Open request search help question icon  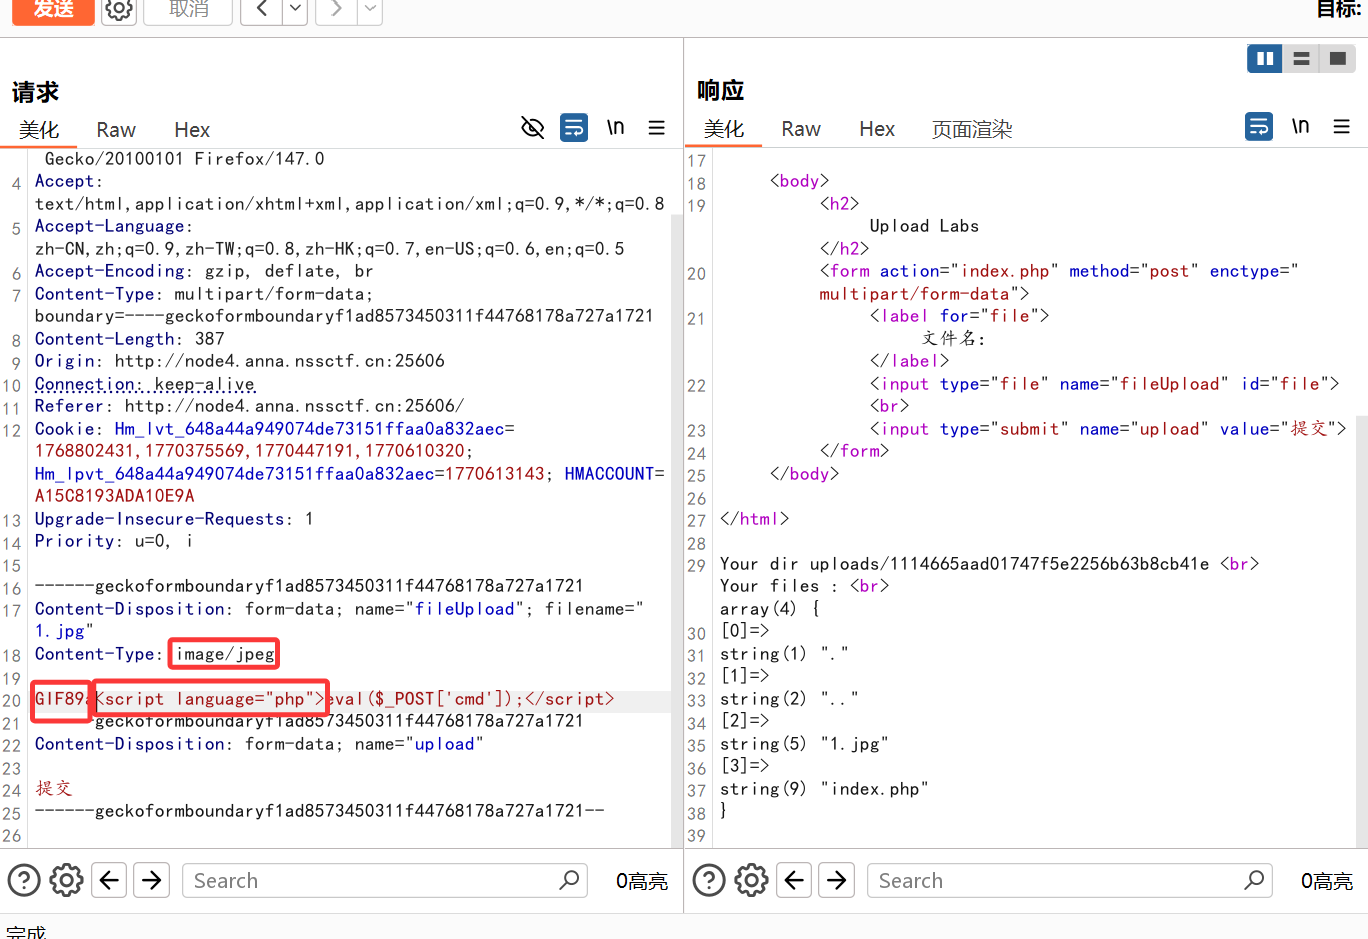coord(24,880)
